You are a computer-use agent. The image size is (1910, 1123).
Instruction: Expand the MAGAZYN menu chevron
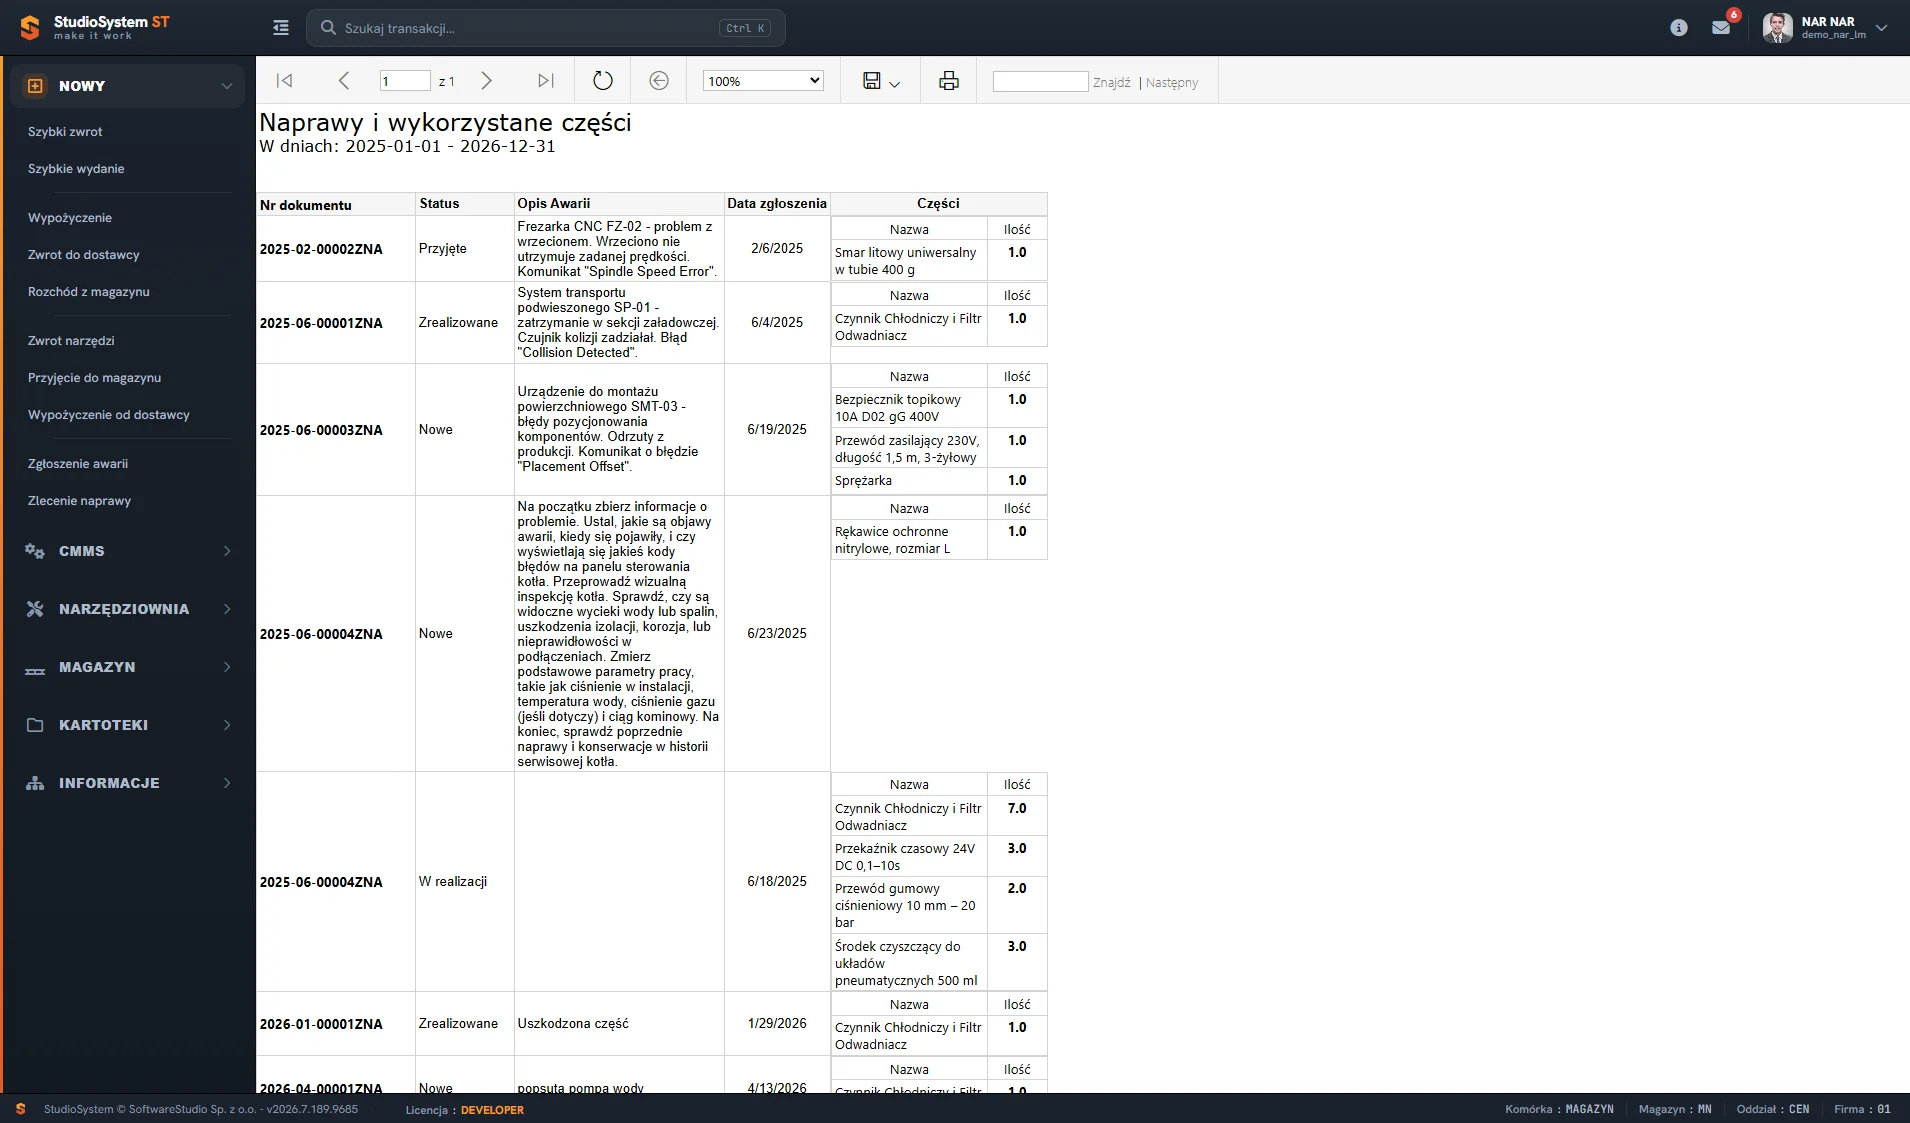click(x=227, y=667)
